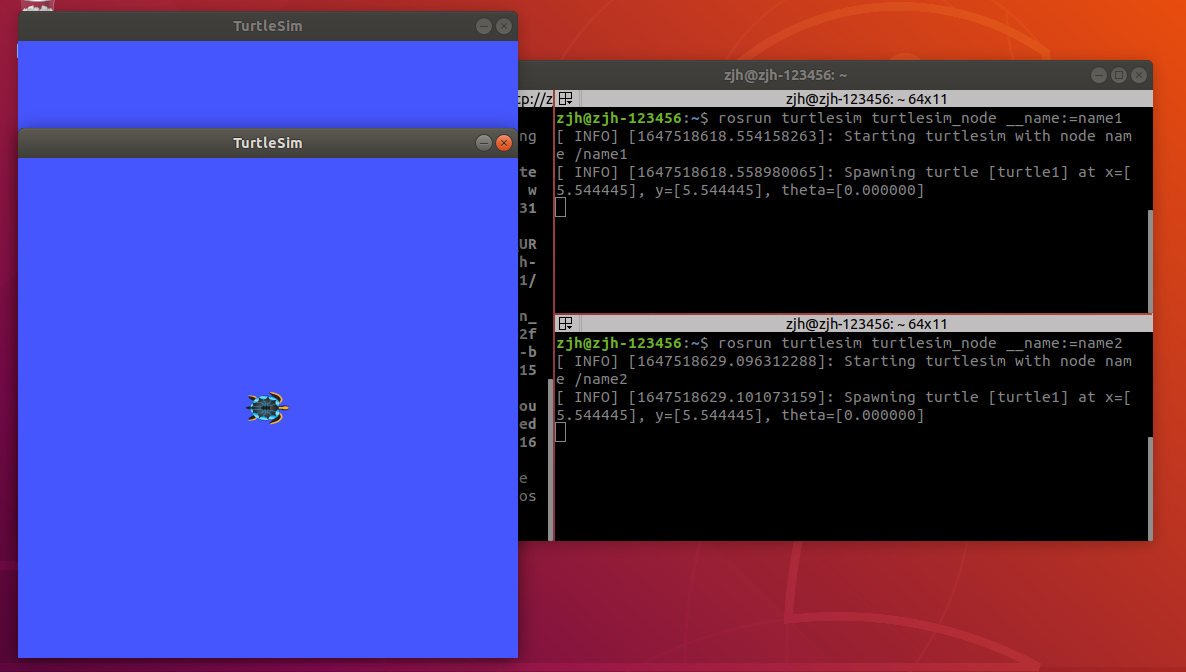Minimize the front TurtleSim window
Screen dimensions: 1186x672
[484, 143]
